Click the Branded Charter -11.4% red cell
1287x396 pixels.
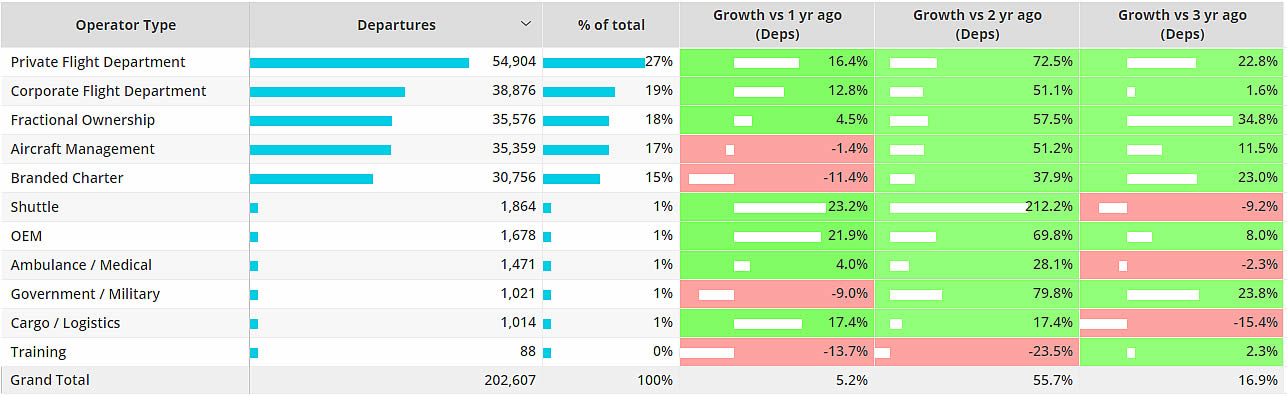point(777,178)
